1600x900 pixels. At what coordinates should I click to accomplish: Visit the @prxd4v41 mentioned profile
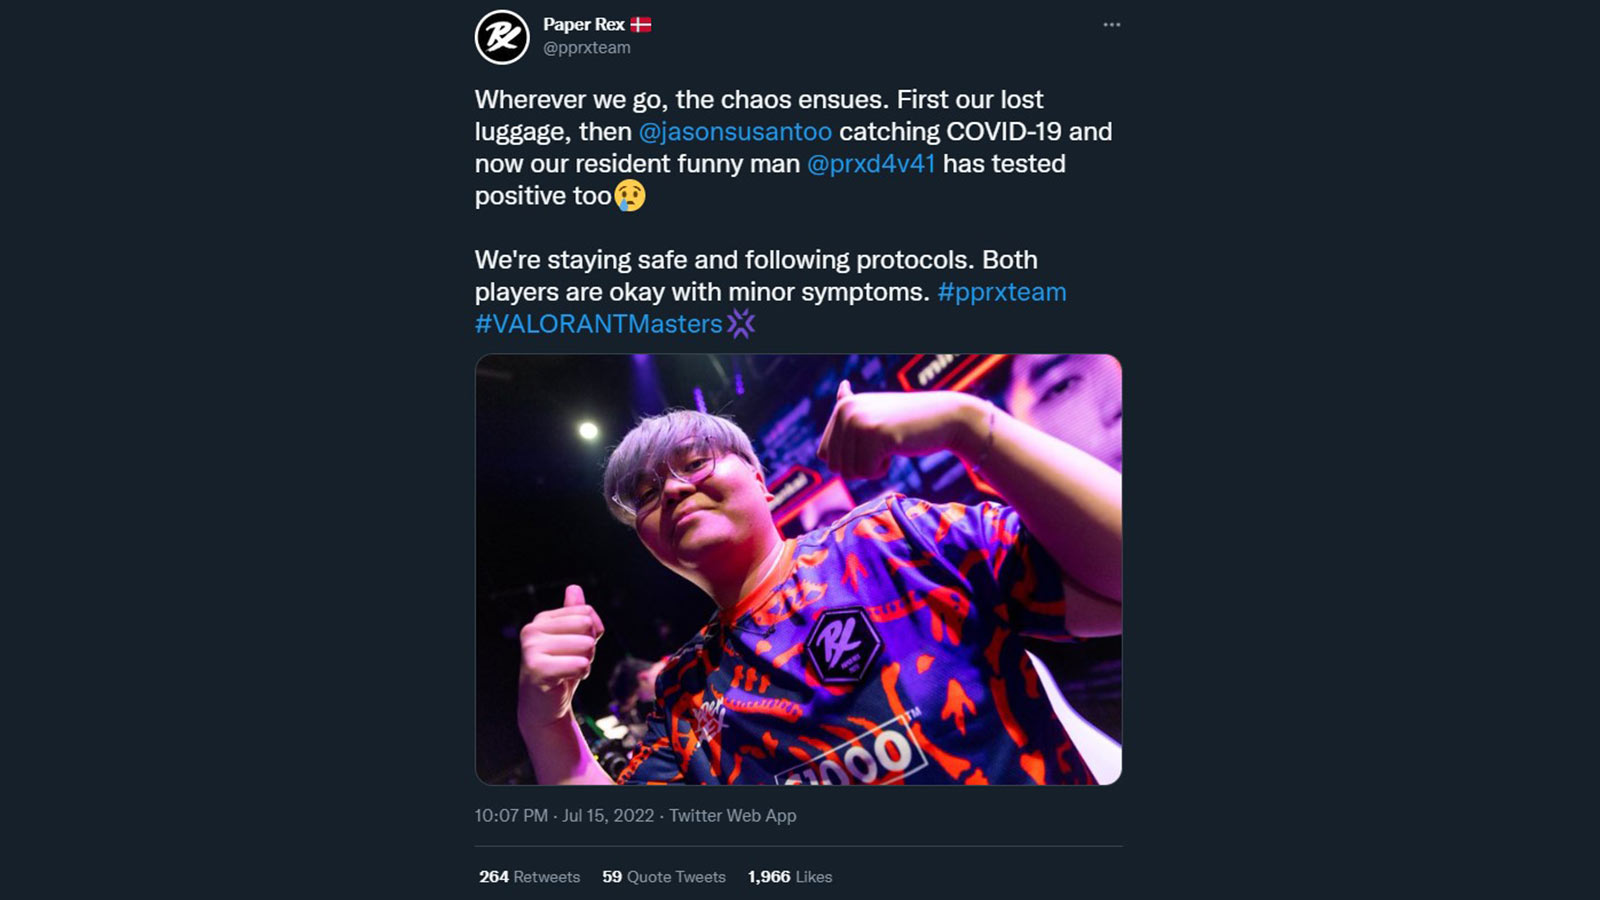coord(871,164)
